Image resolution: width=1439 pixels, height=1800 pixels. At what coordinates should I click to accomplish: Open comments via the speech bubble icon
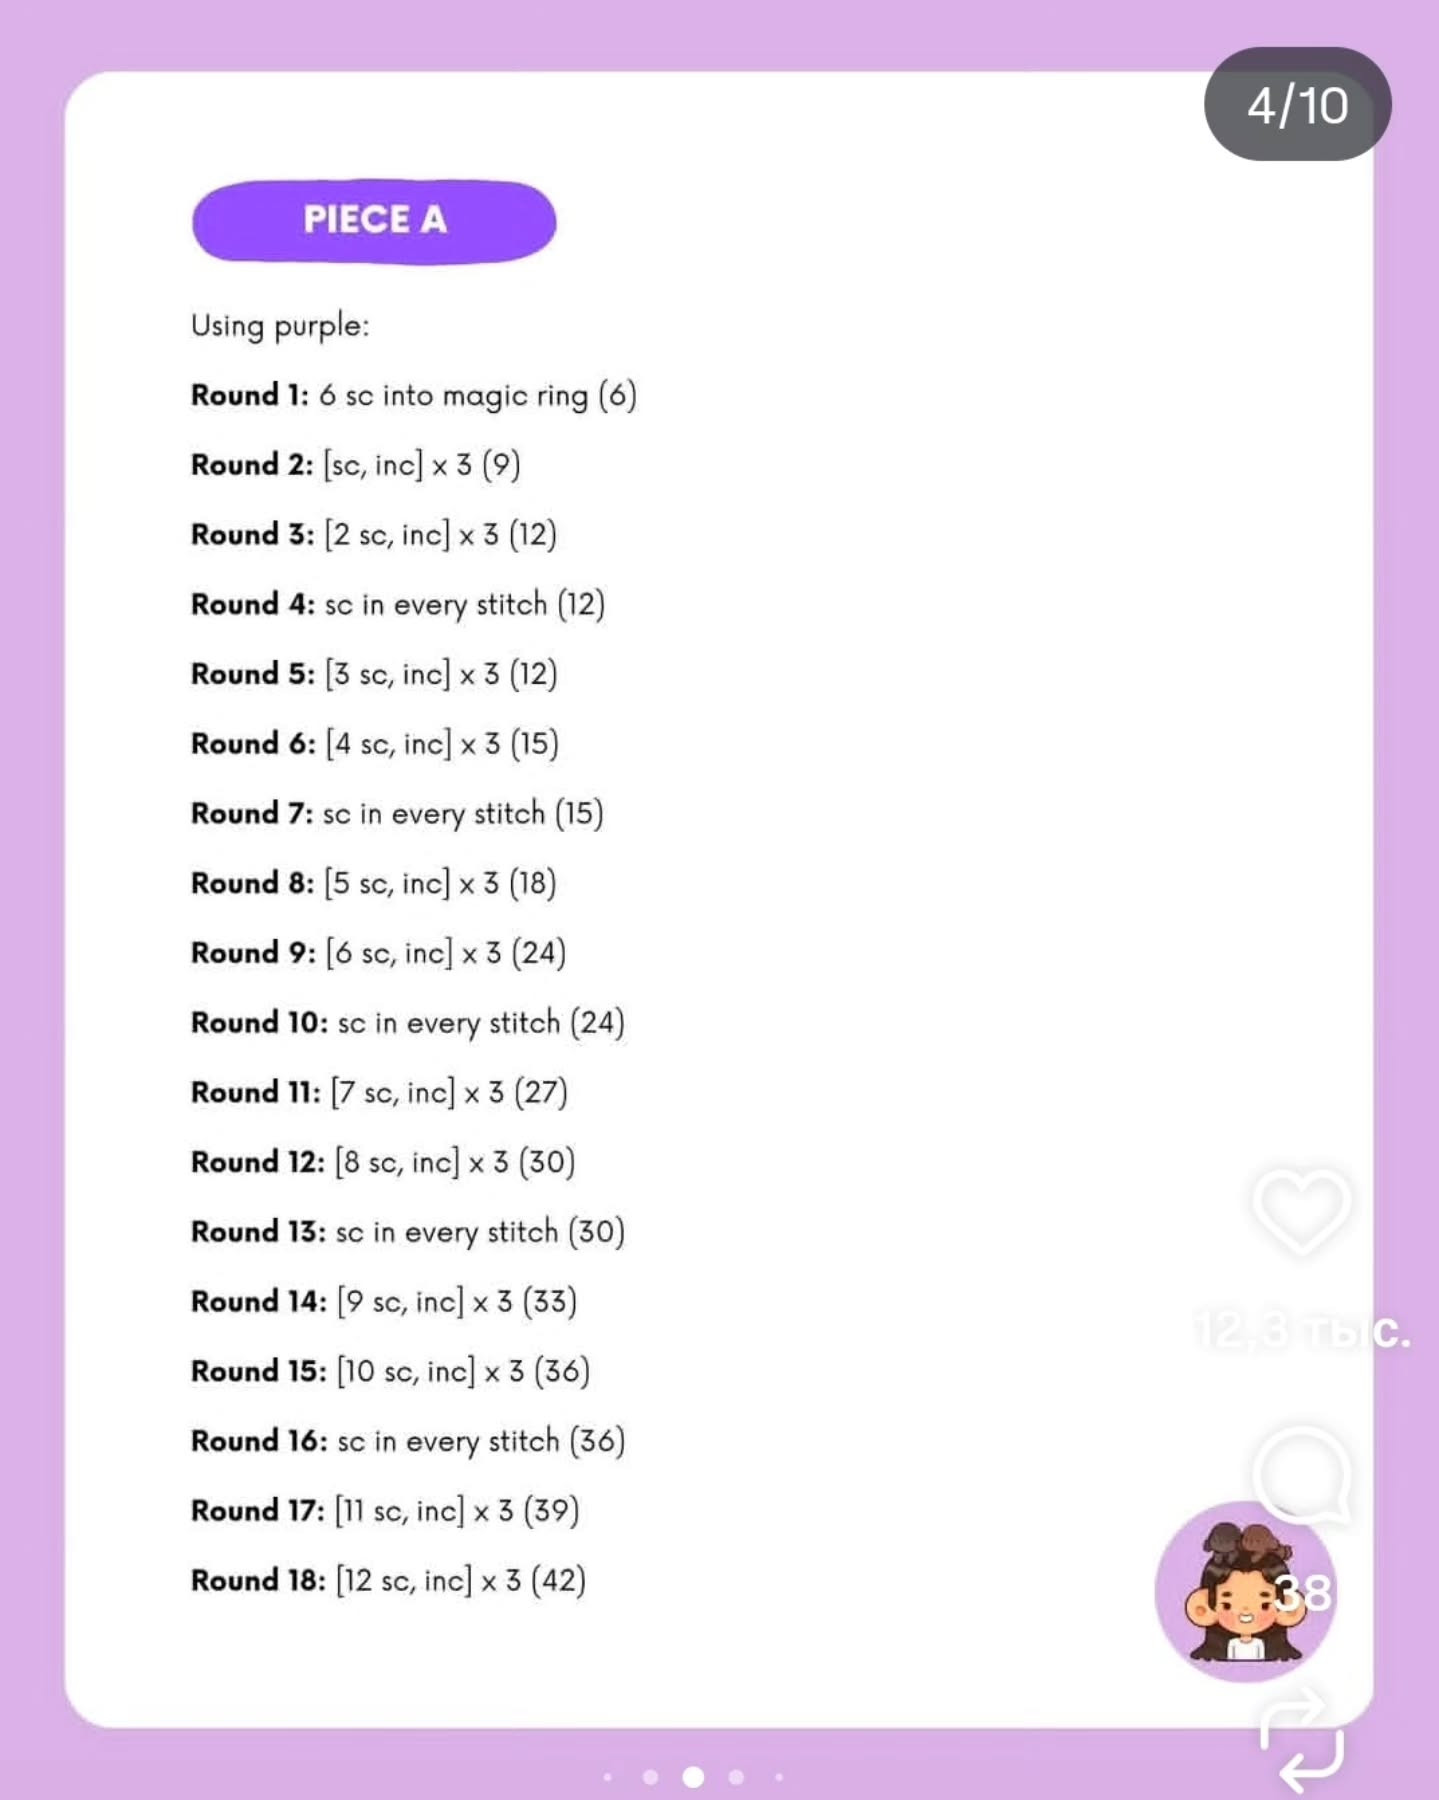coord(1301,1474)
